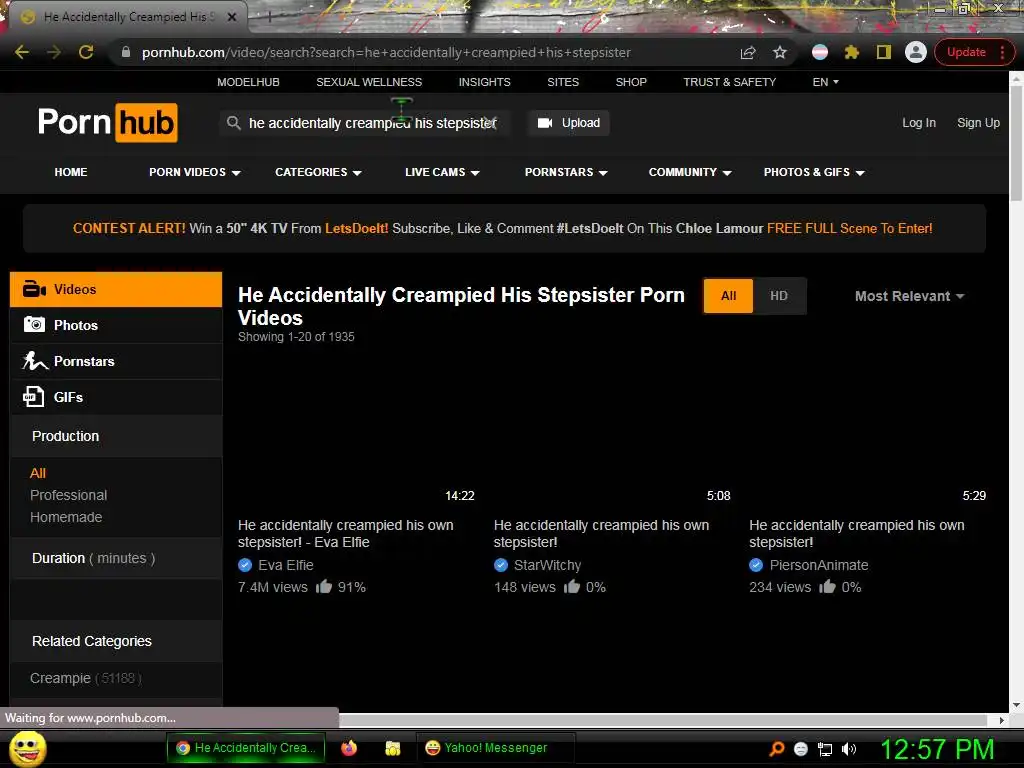
Task: Open the share page icon in address bar
Action: 748,52
